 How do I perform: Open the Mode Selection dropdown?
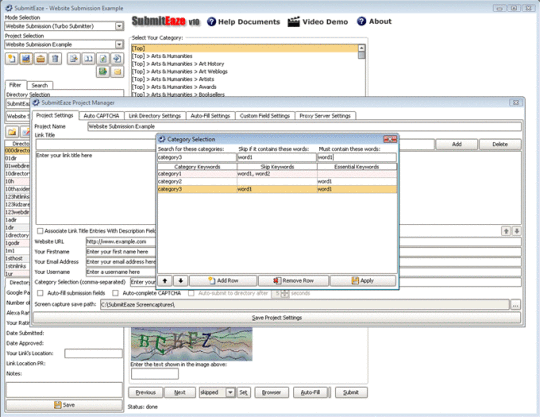coord(119,26)
